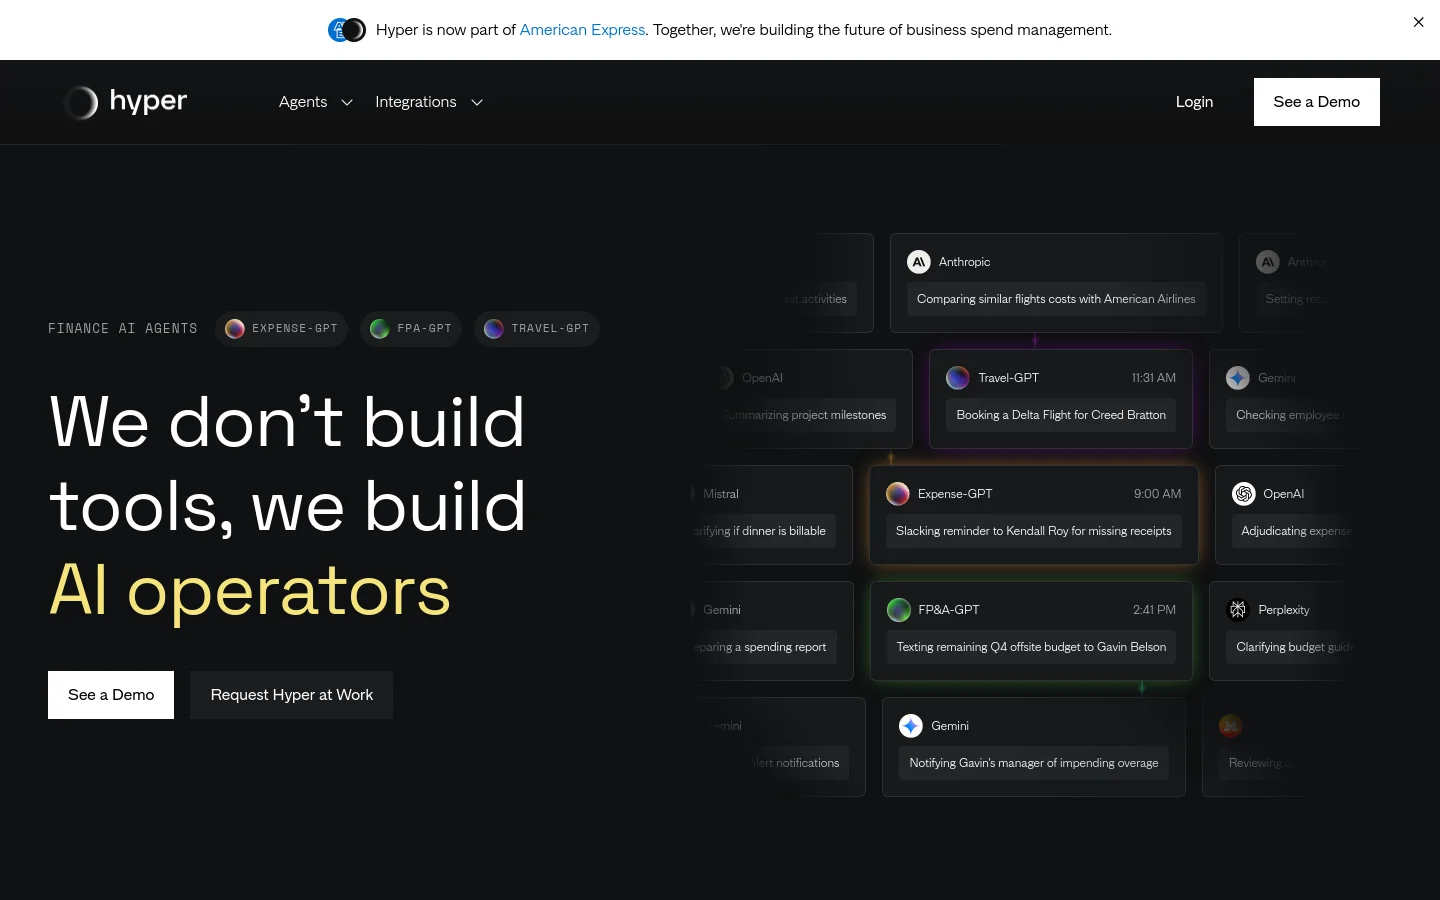The height and width of the screenshot is (900, 1440).
Task: Click the TRAVEL-GPT pill purple orb icon
Action: [494, 329]
